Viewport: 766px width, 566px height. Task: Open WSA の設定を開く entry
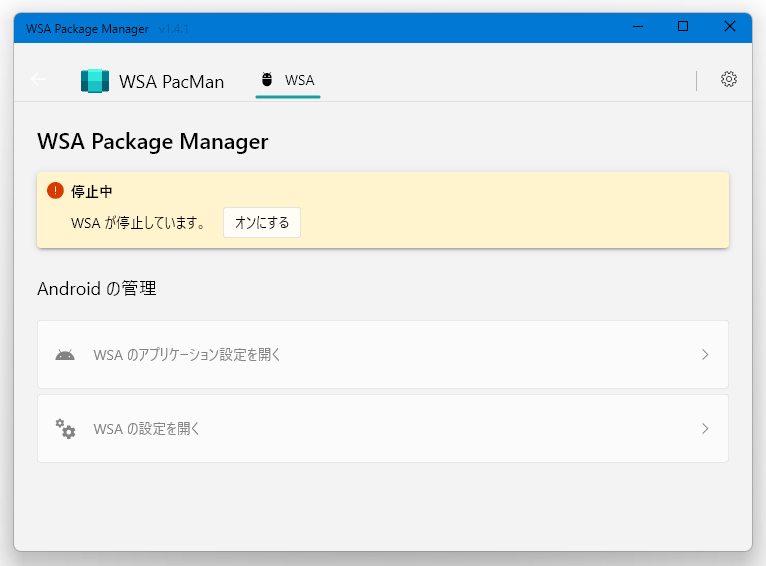[x=383, y=429]
